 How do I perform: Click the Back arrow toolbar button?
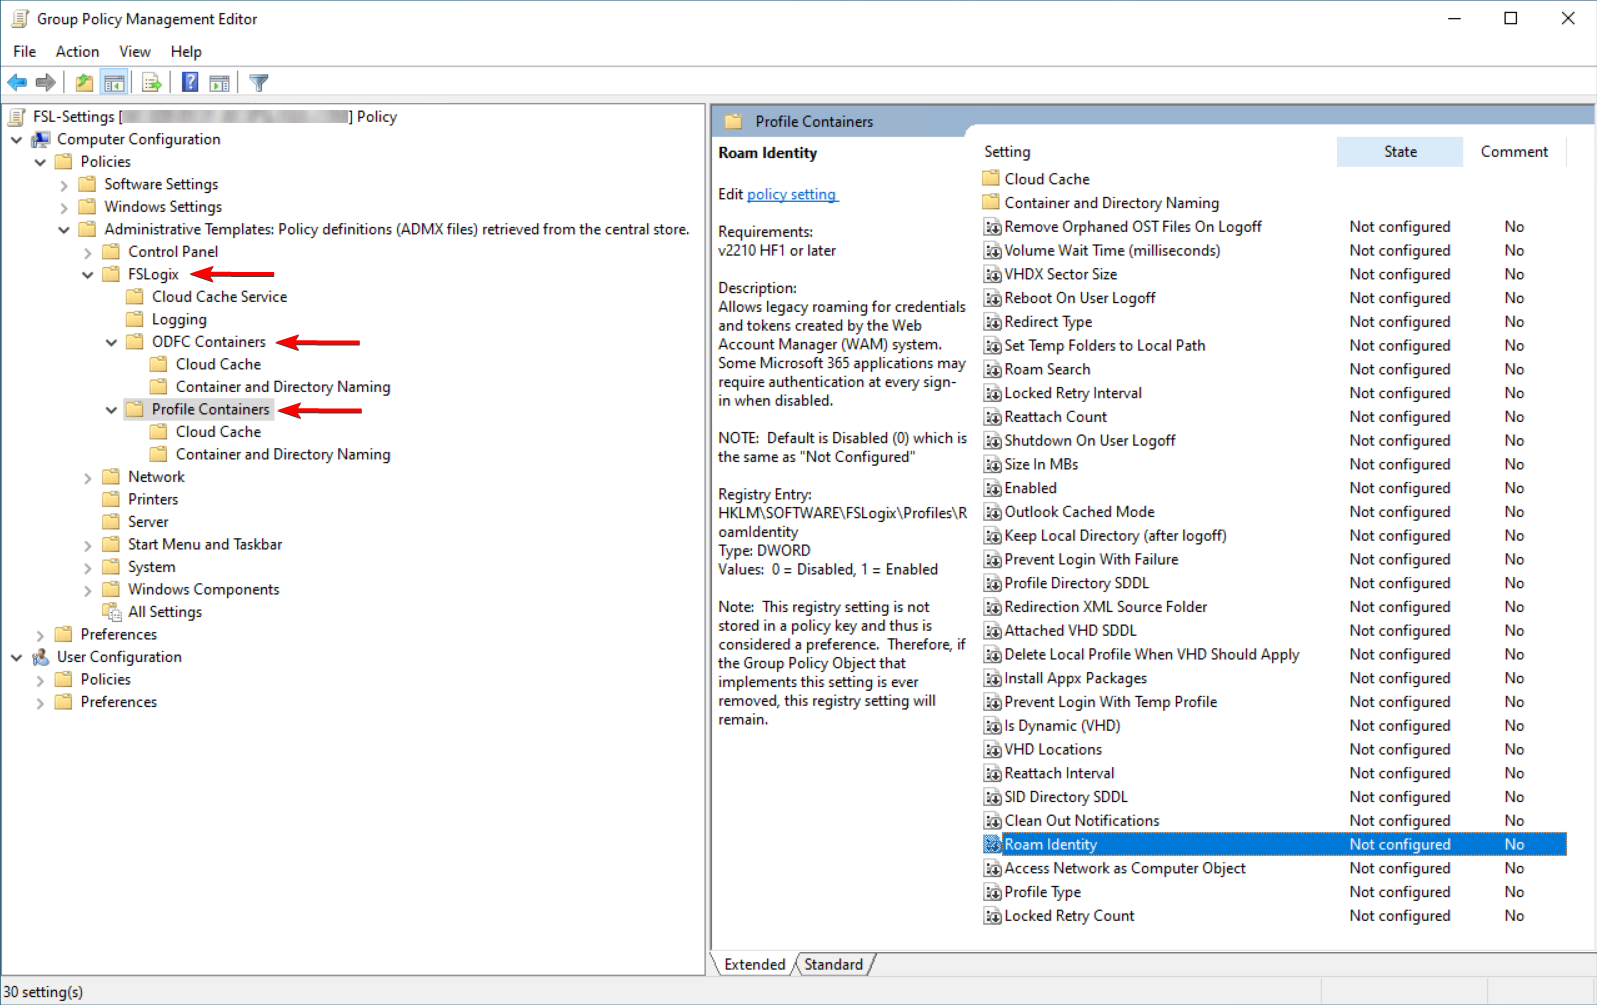17,83
